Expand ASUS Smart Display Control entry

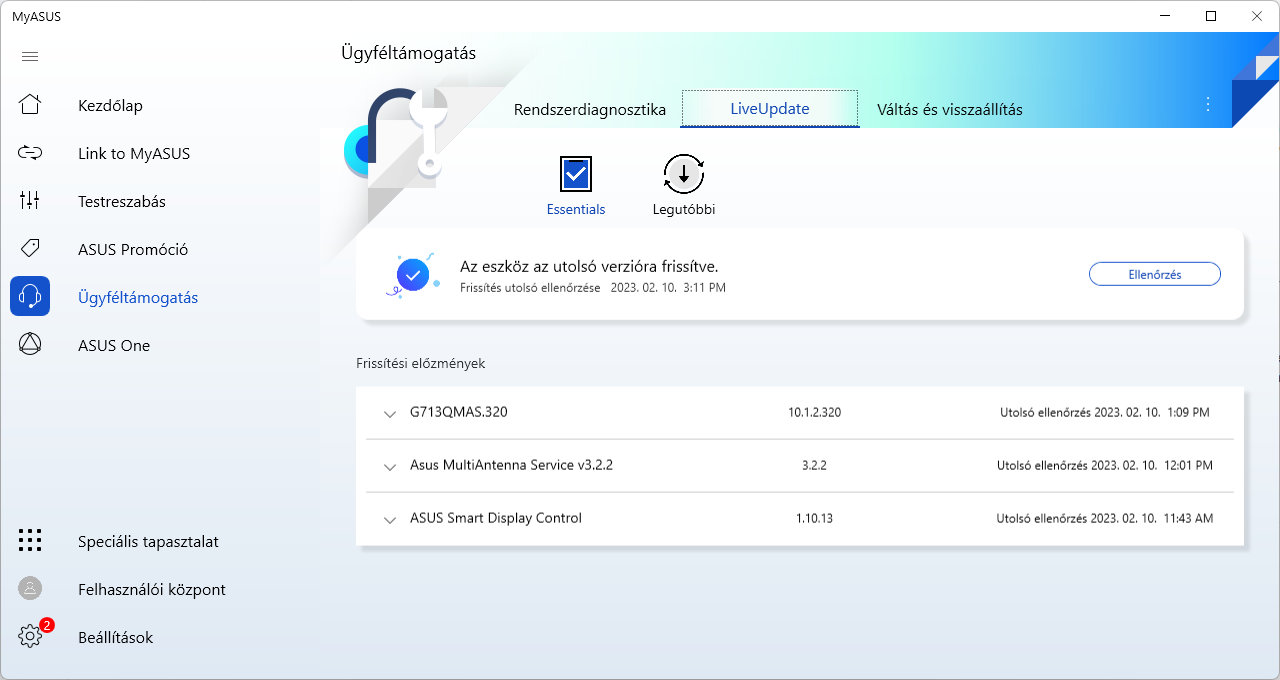tap(389, 519)
